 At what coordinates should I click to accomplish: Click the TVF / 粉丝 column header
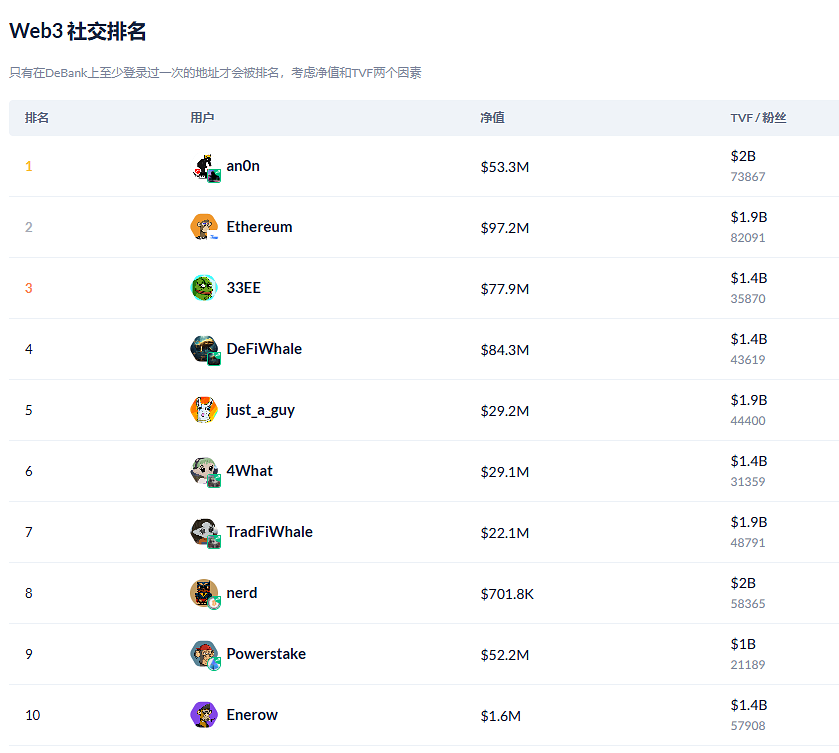click(758, 118)
